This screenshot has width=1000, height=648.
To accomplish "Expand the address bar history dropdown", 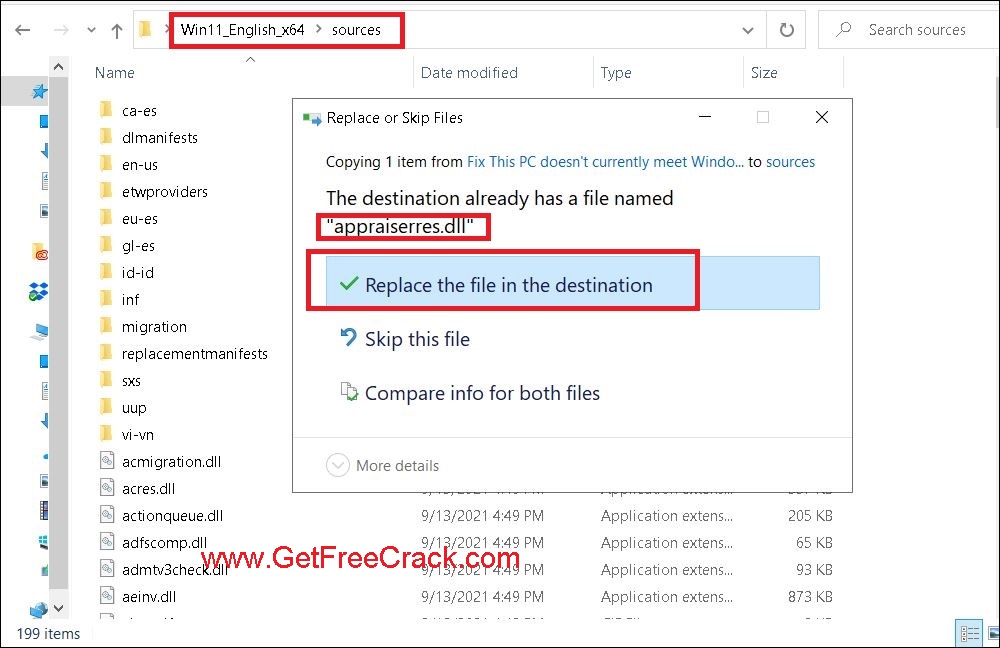I will [x=747, y=30].
